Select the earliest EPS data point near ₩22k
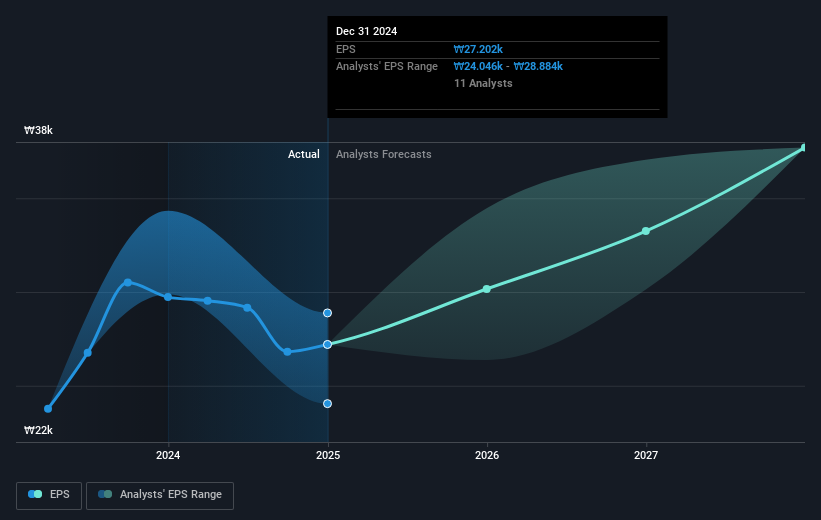Screen dimensions: 821x520 point(48,408)
